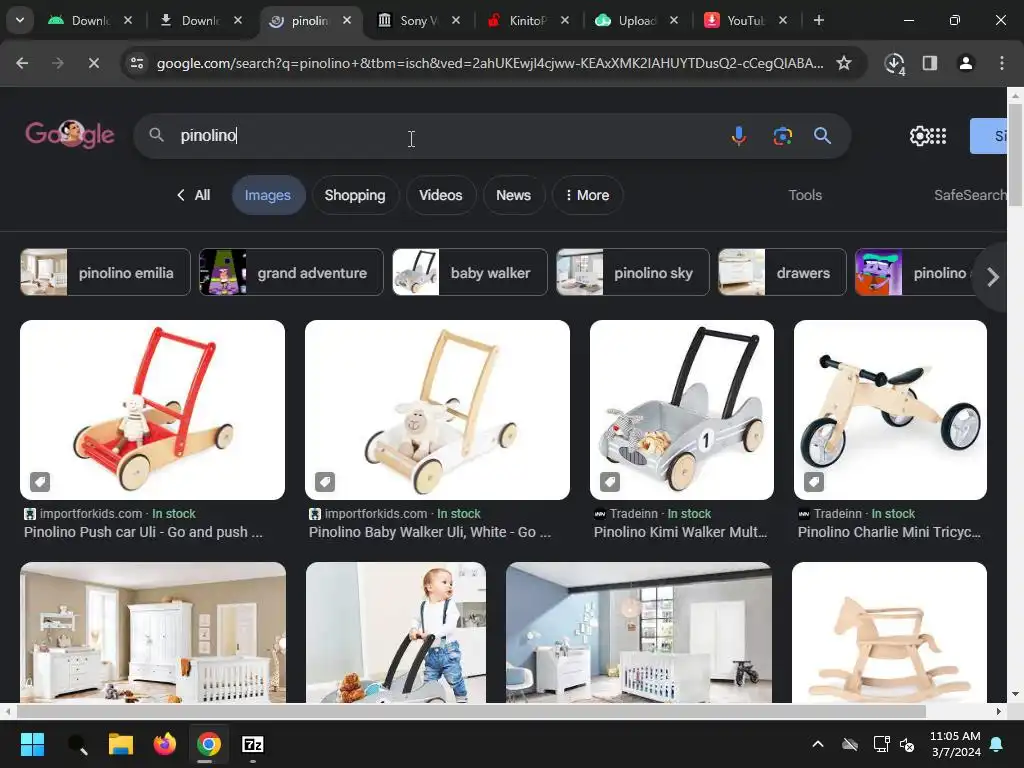Open the Chrome profile avatar
Screen dimensions: 1024x768
click(965, 63)
